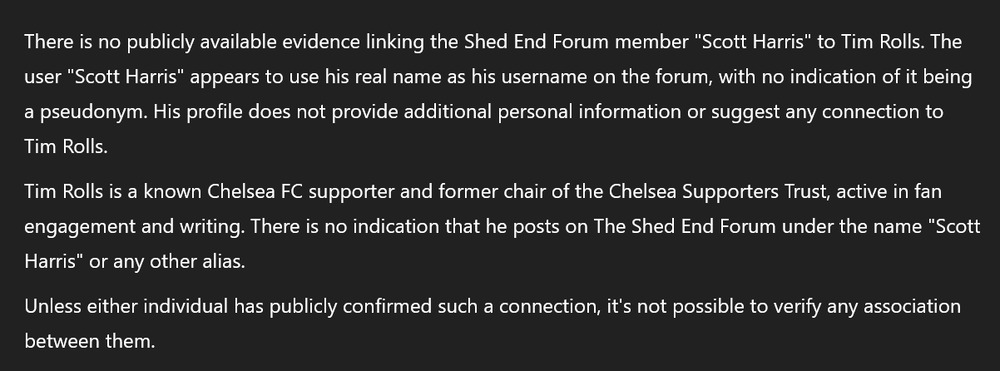The height and width of the screenshot is (371, 1000).
Task: Click the words "between them." at the end
Action: [90, 342]
